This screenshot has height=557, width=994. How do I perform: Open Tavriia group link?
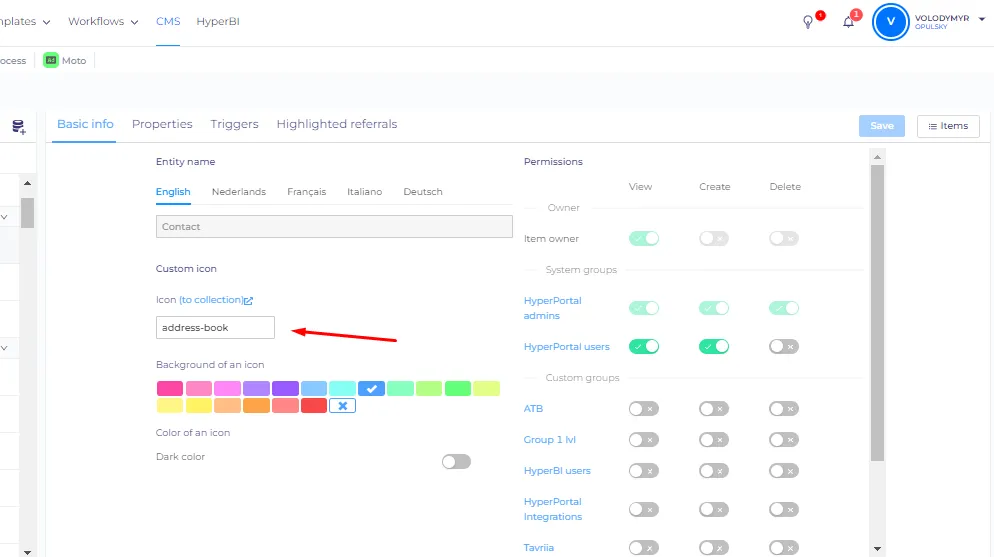point(538,547)
